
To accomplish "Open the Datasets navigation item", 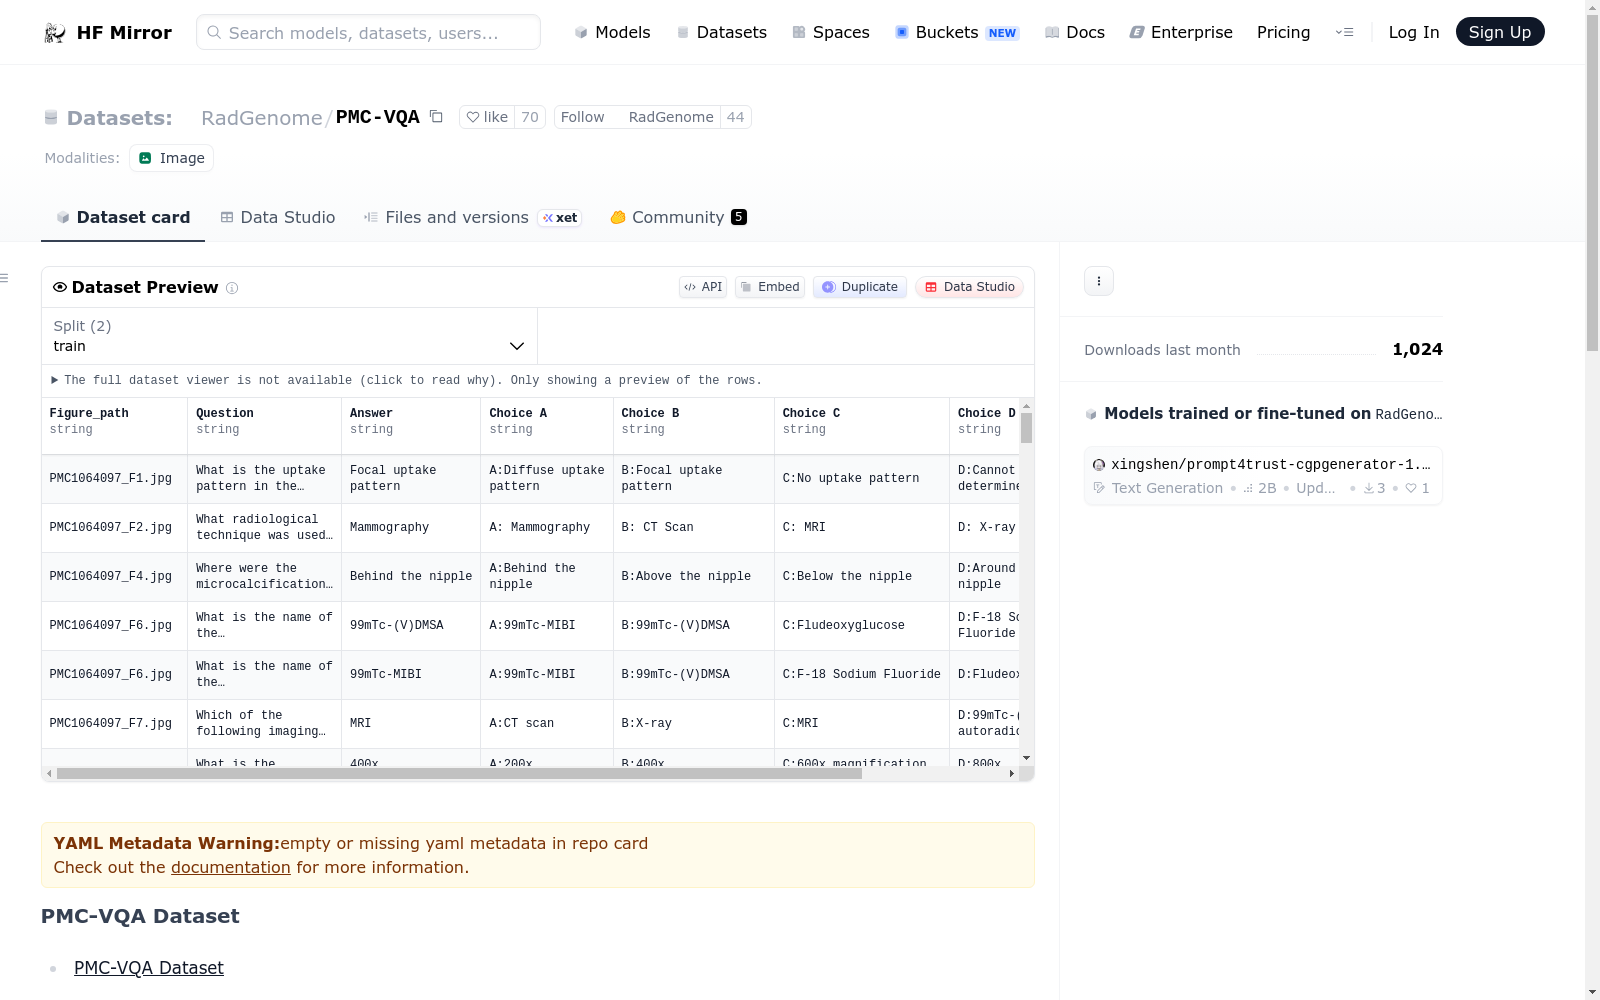I will tap(721, 32).
